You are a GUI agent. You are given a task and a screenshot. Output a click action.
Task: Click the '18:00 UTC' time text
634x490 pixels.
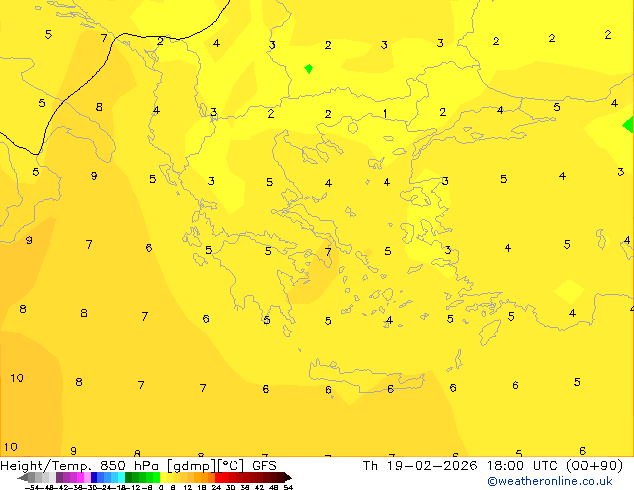[523, 466]
